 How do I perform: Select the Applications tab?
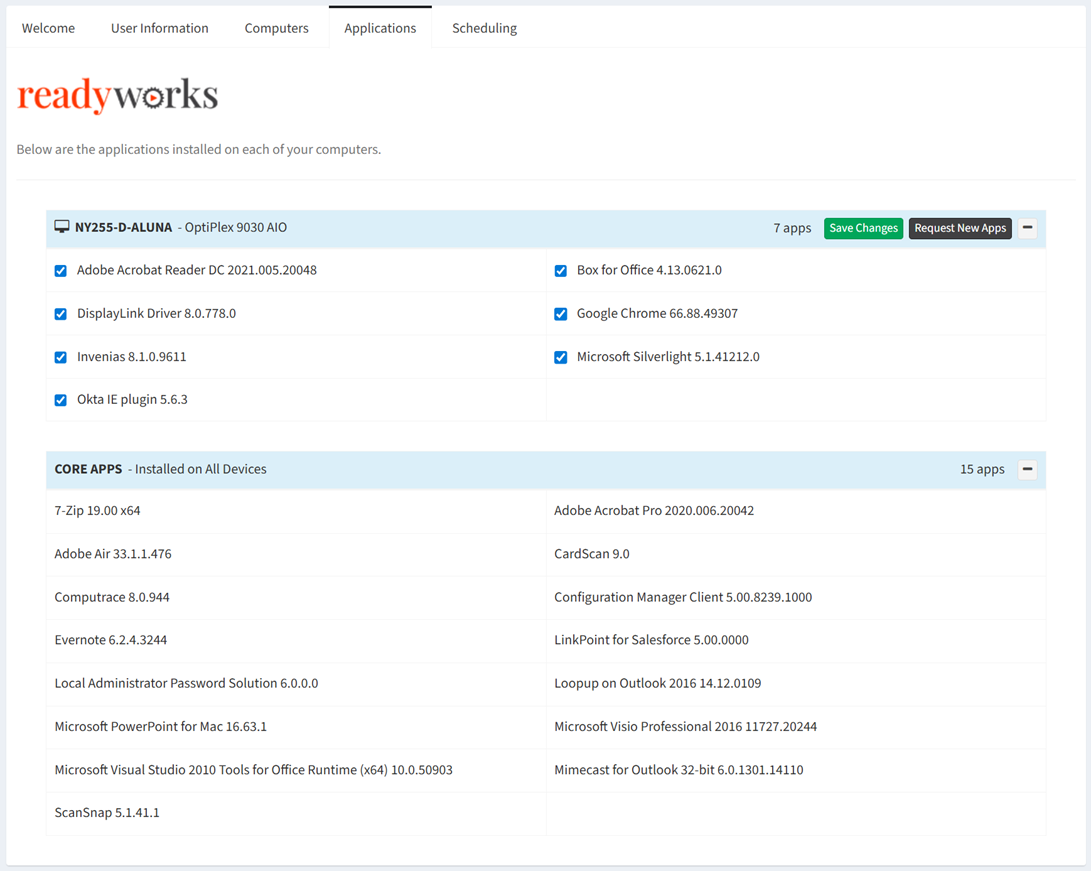(380, 28)
